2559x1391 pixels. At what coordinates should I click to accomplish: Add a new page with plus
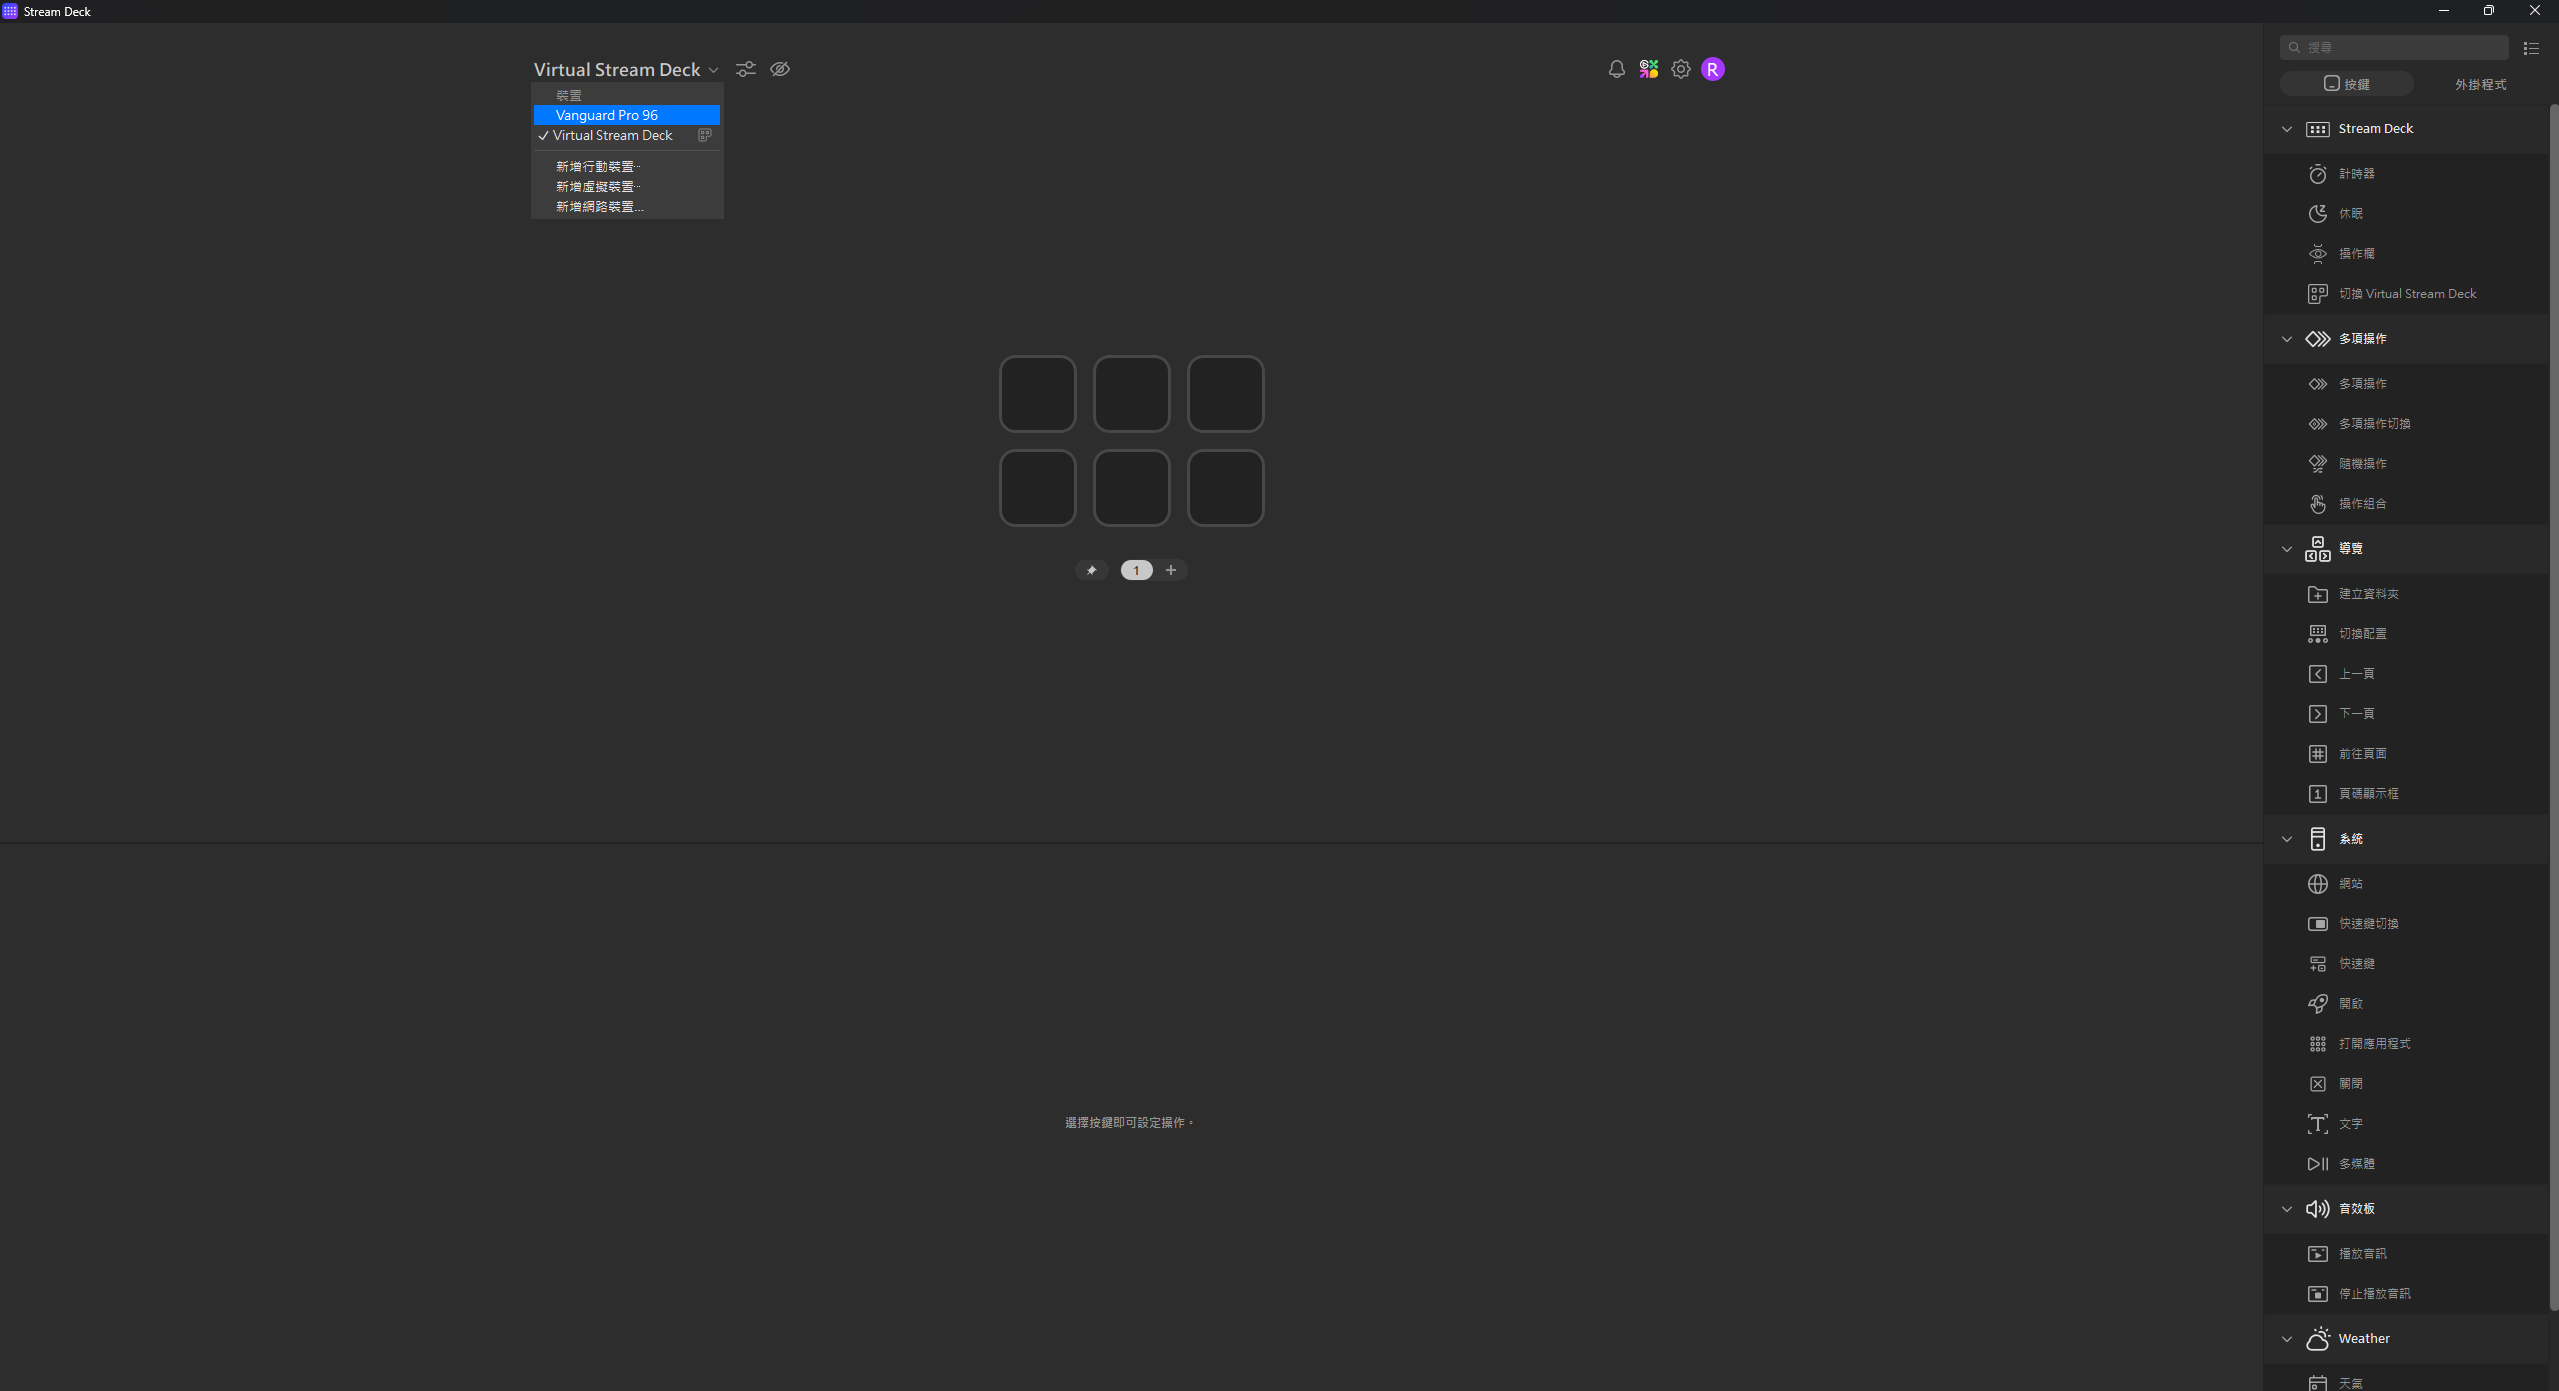(1171, 570)
